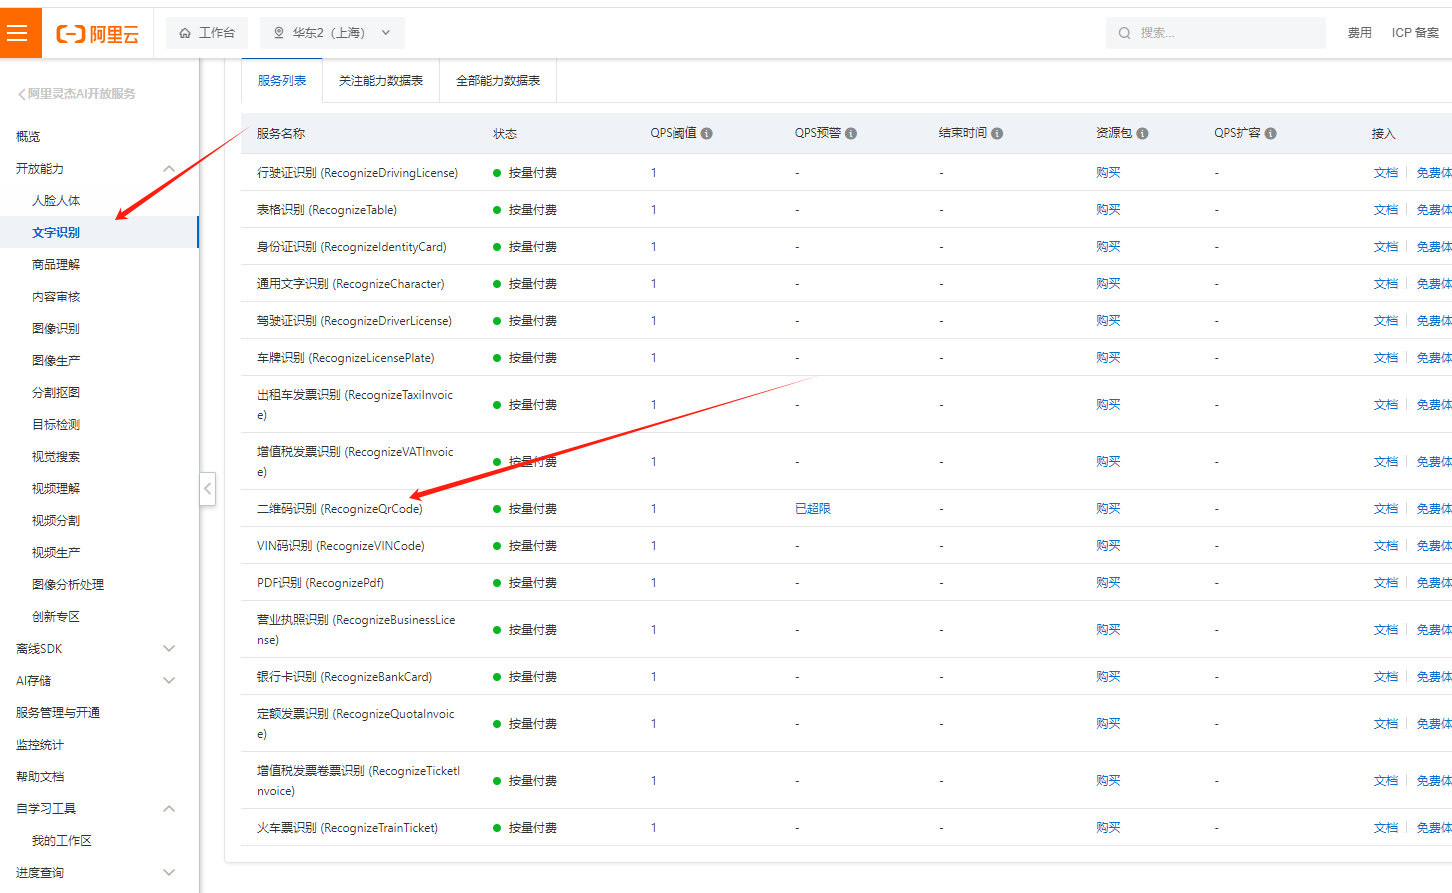This screenshot has width=1452, height=893.
Task: Collapse the 自学习工具 section chevron
Action: click(x=169, y=809)
